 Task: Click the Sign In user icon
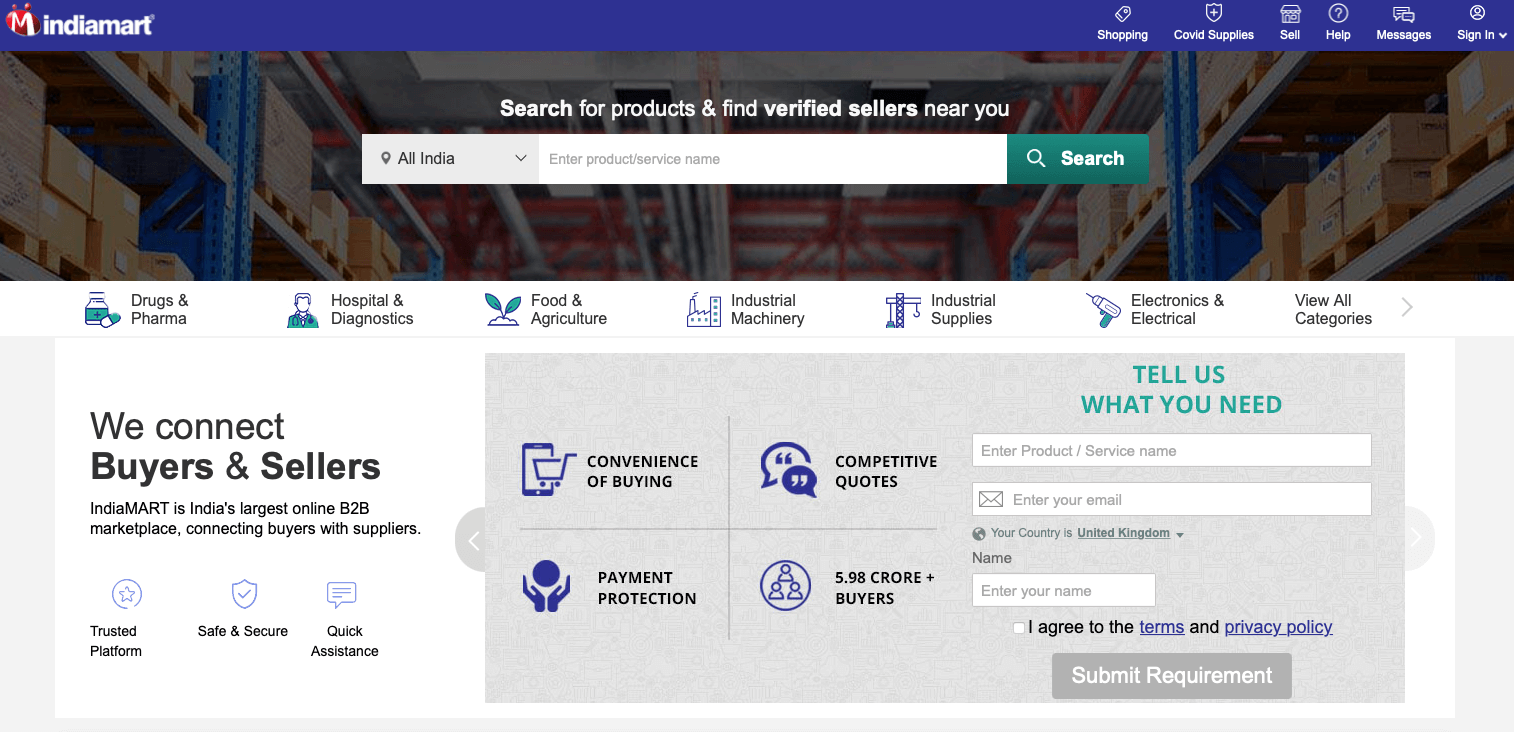1477,13
